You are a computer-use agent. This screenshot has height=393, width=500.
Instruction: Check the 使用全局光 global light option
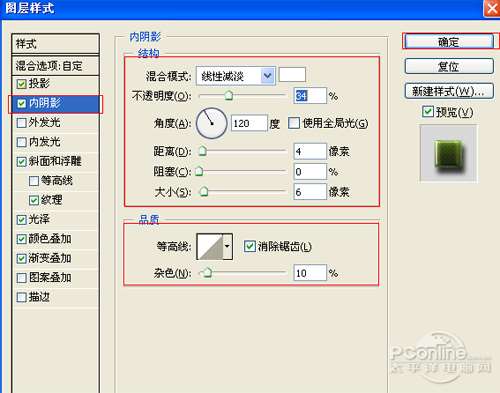tap(294, 123)
